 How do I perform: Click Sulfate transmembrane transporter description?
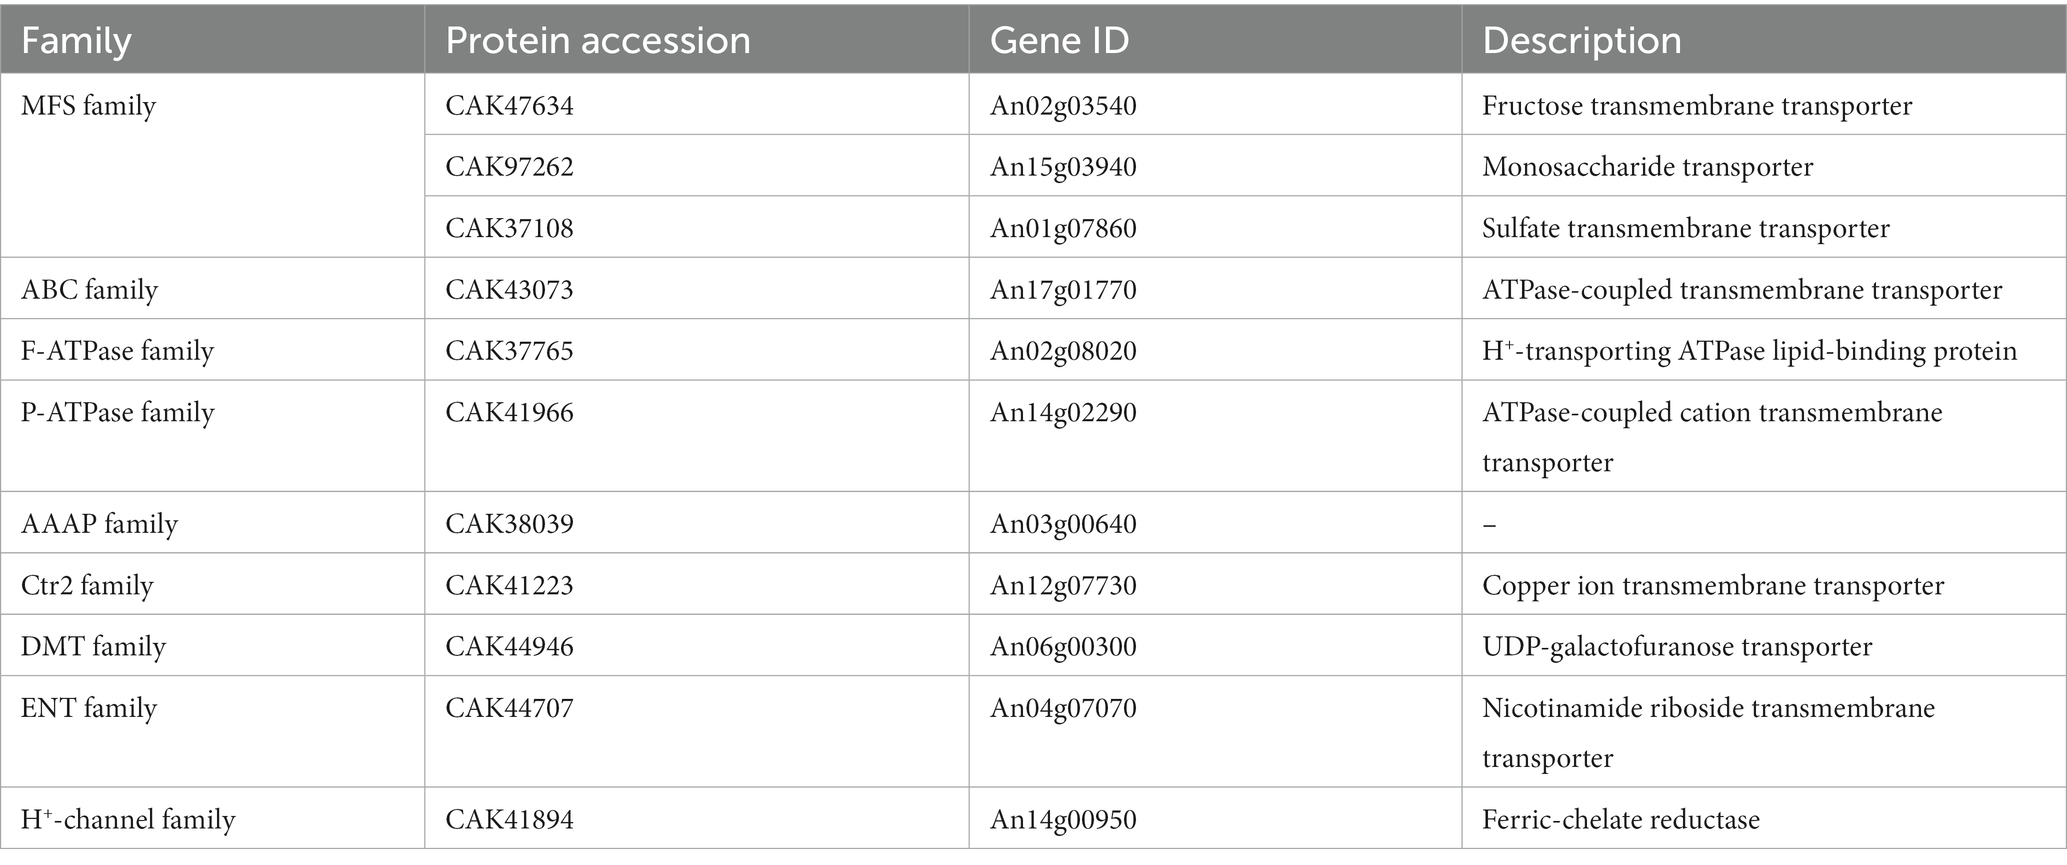tap(1685, 228)
